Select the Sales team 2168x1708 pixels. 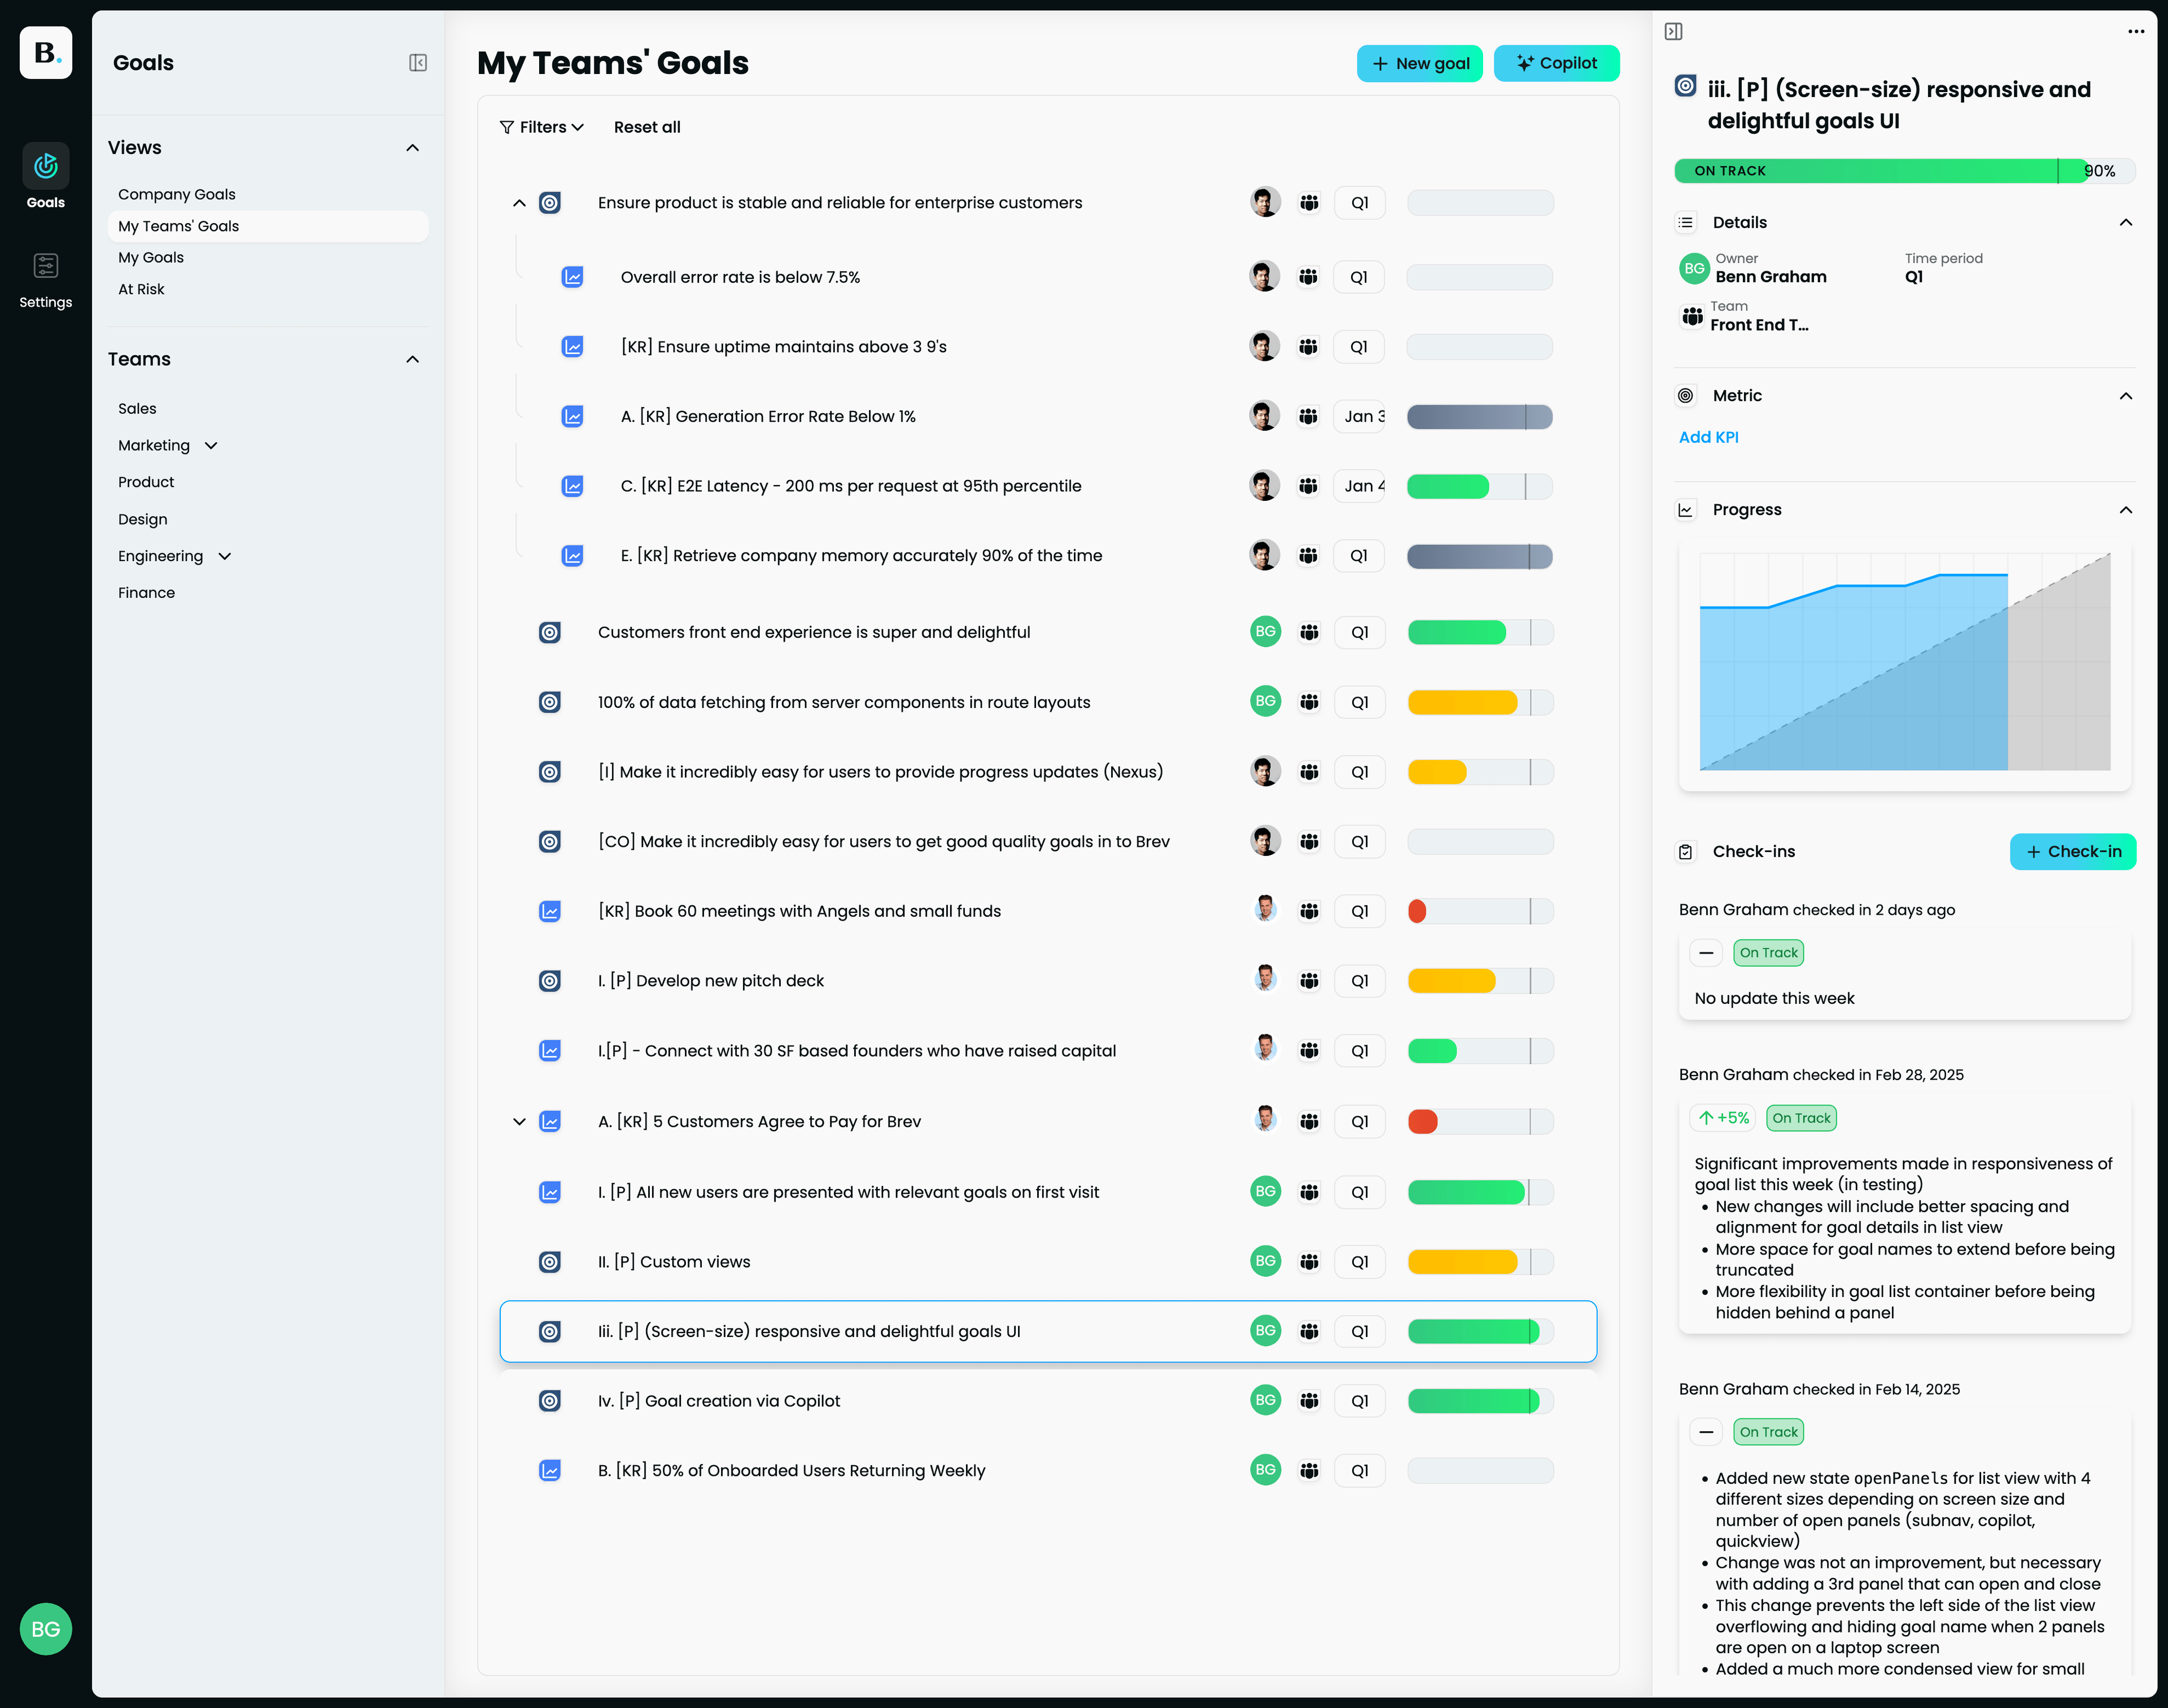tap(137, 409)
